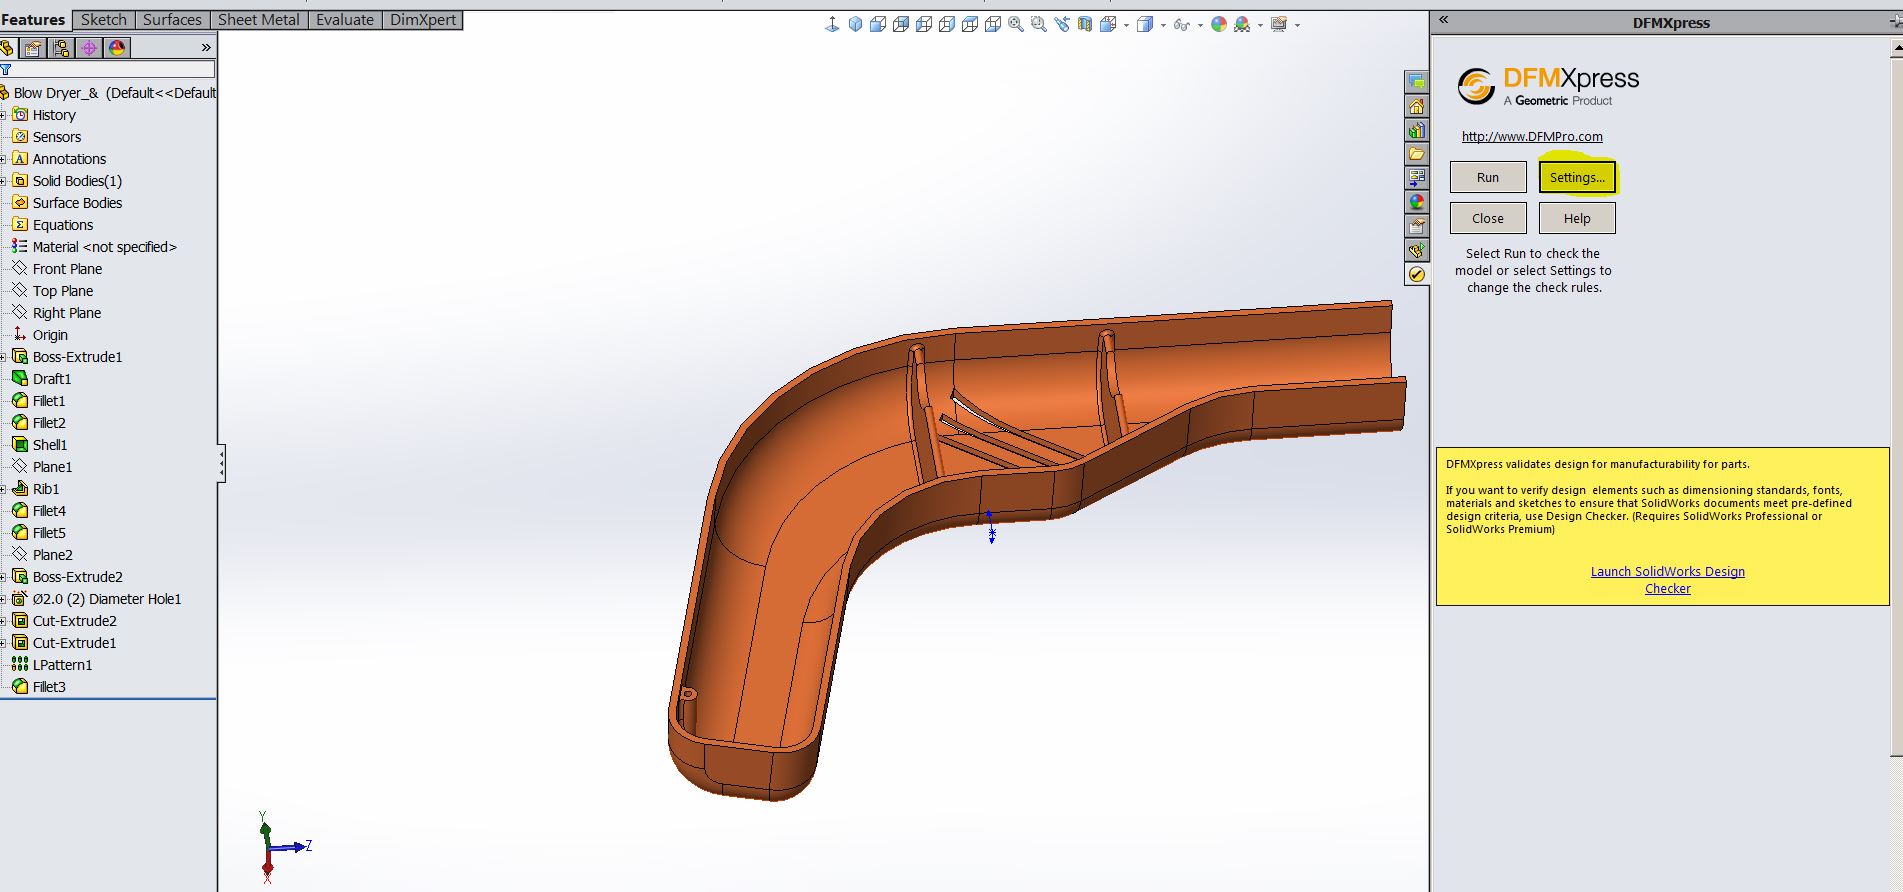The width and height of the screenshot is (1903, 892).
Task: Activate the Section View icon
Action: (x=1085, y=25)
